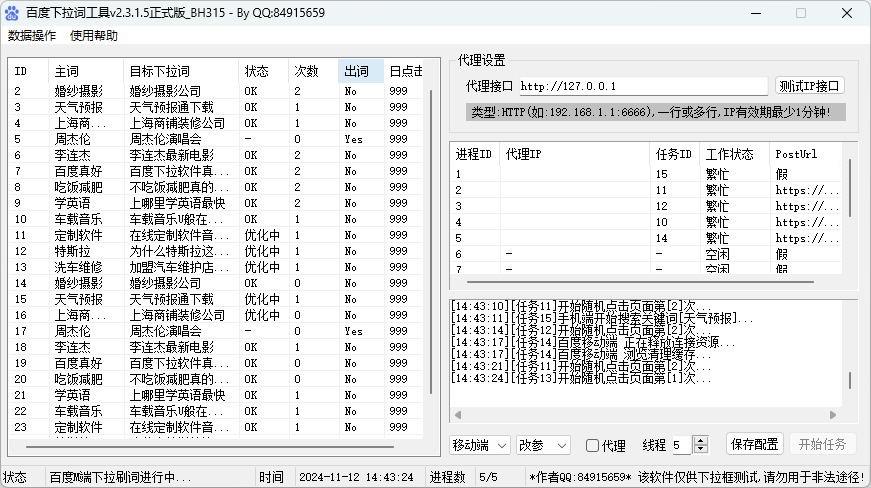This screenshot has height=488, width=871.
Task: Sort by the ID column header
Action: (29, 72)
